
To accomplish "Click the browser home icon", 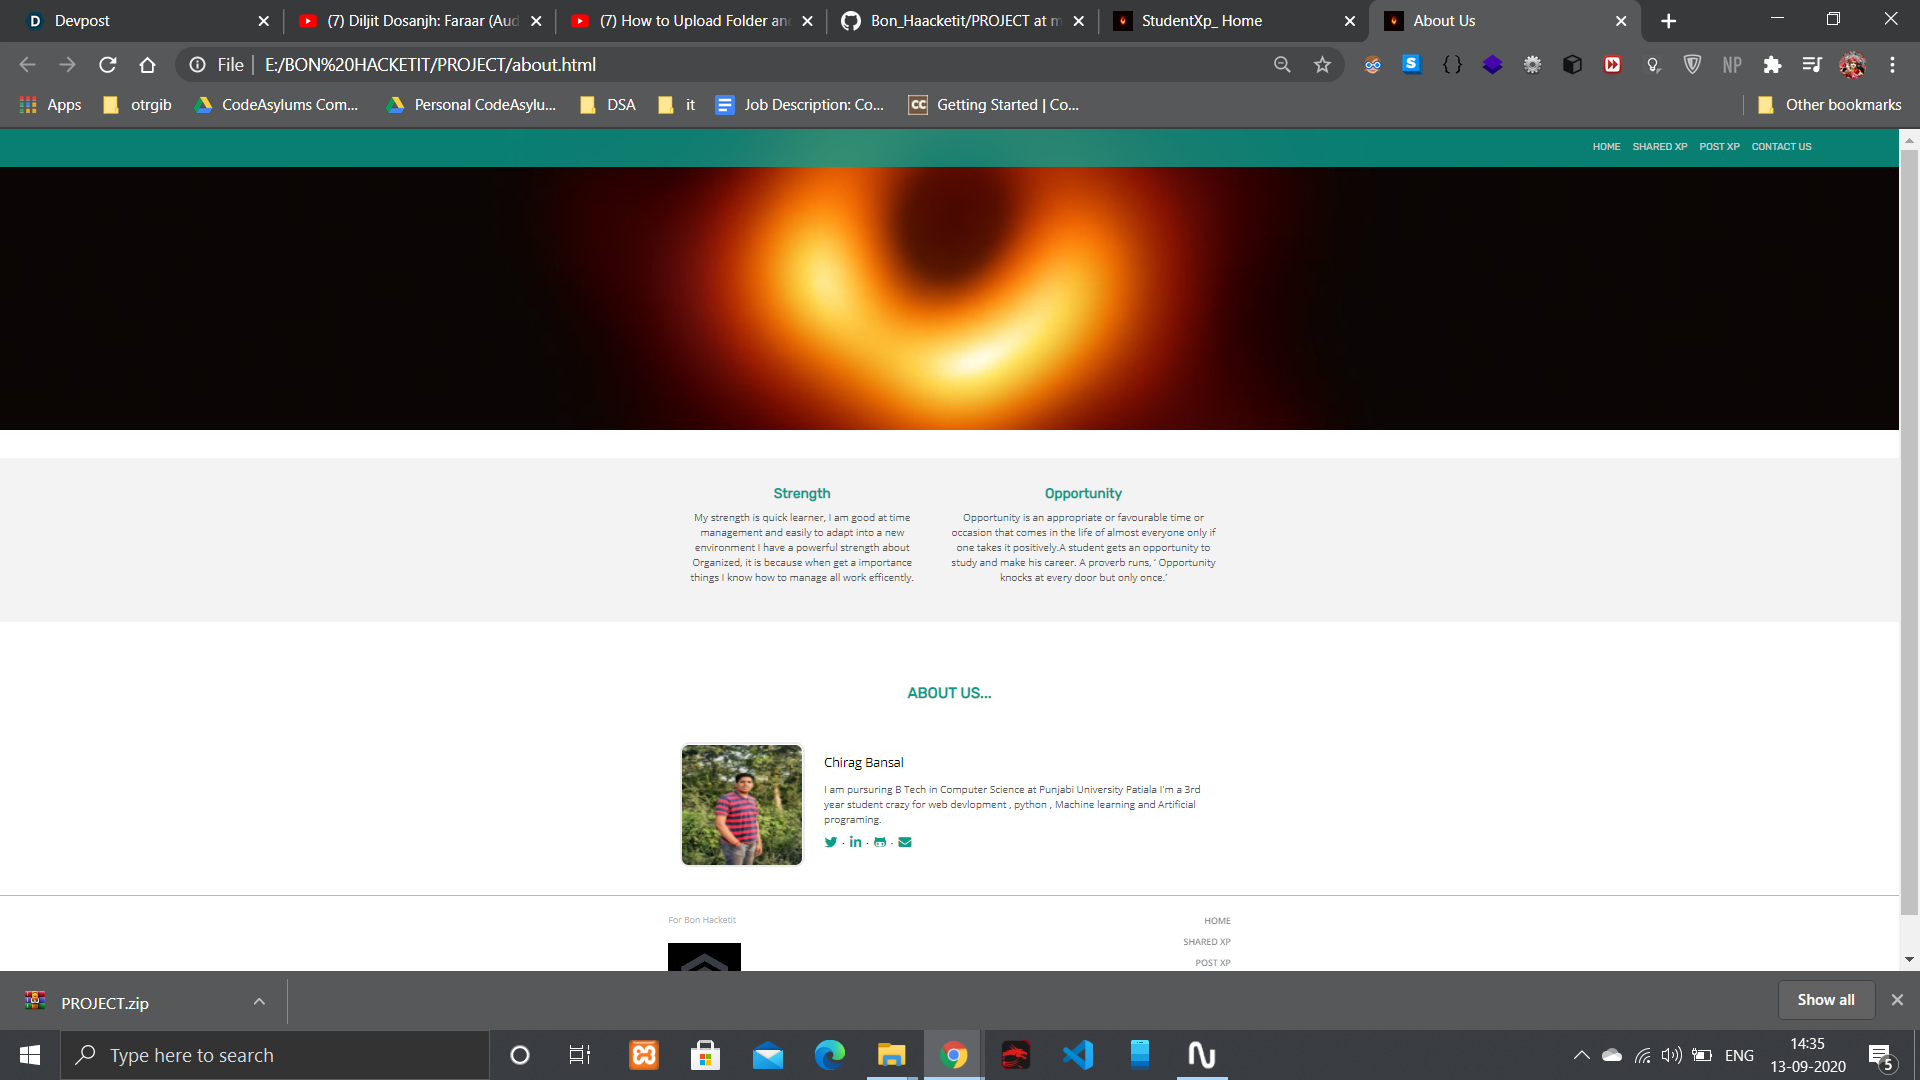I will [x=148, y=65].
